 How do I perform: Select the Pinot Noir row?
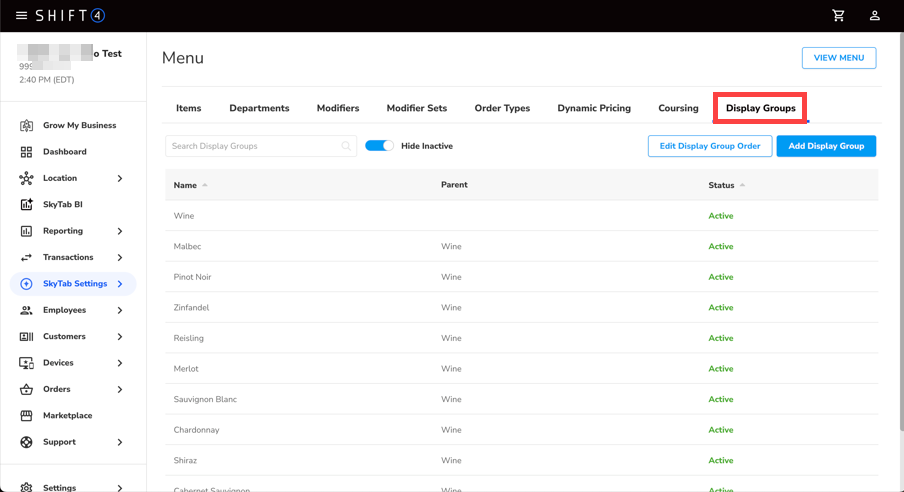click(192, 277)
